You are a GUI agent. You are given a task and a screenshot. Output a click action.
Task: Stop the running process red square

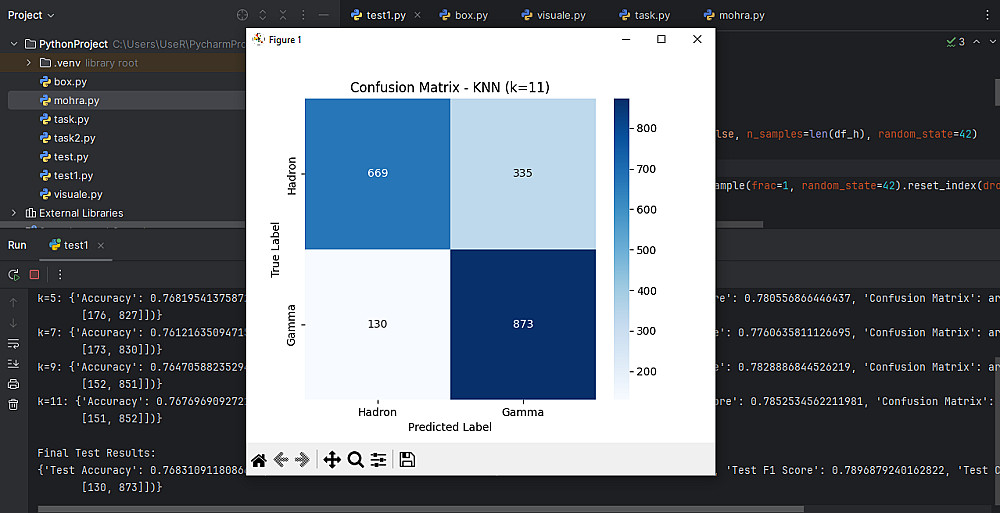point(34,274)
